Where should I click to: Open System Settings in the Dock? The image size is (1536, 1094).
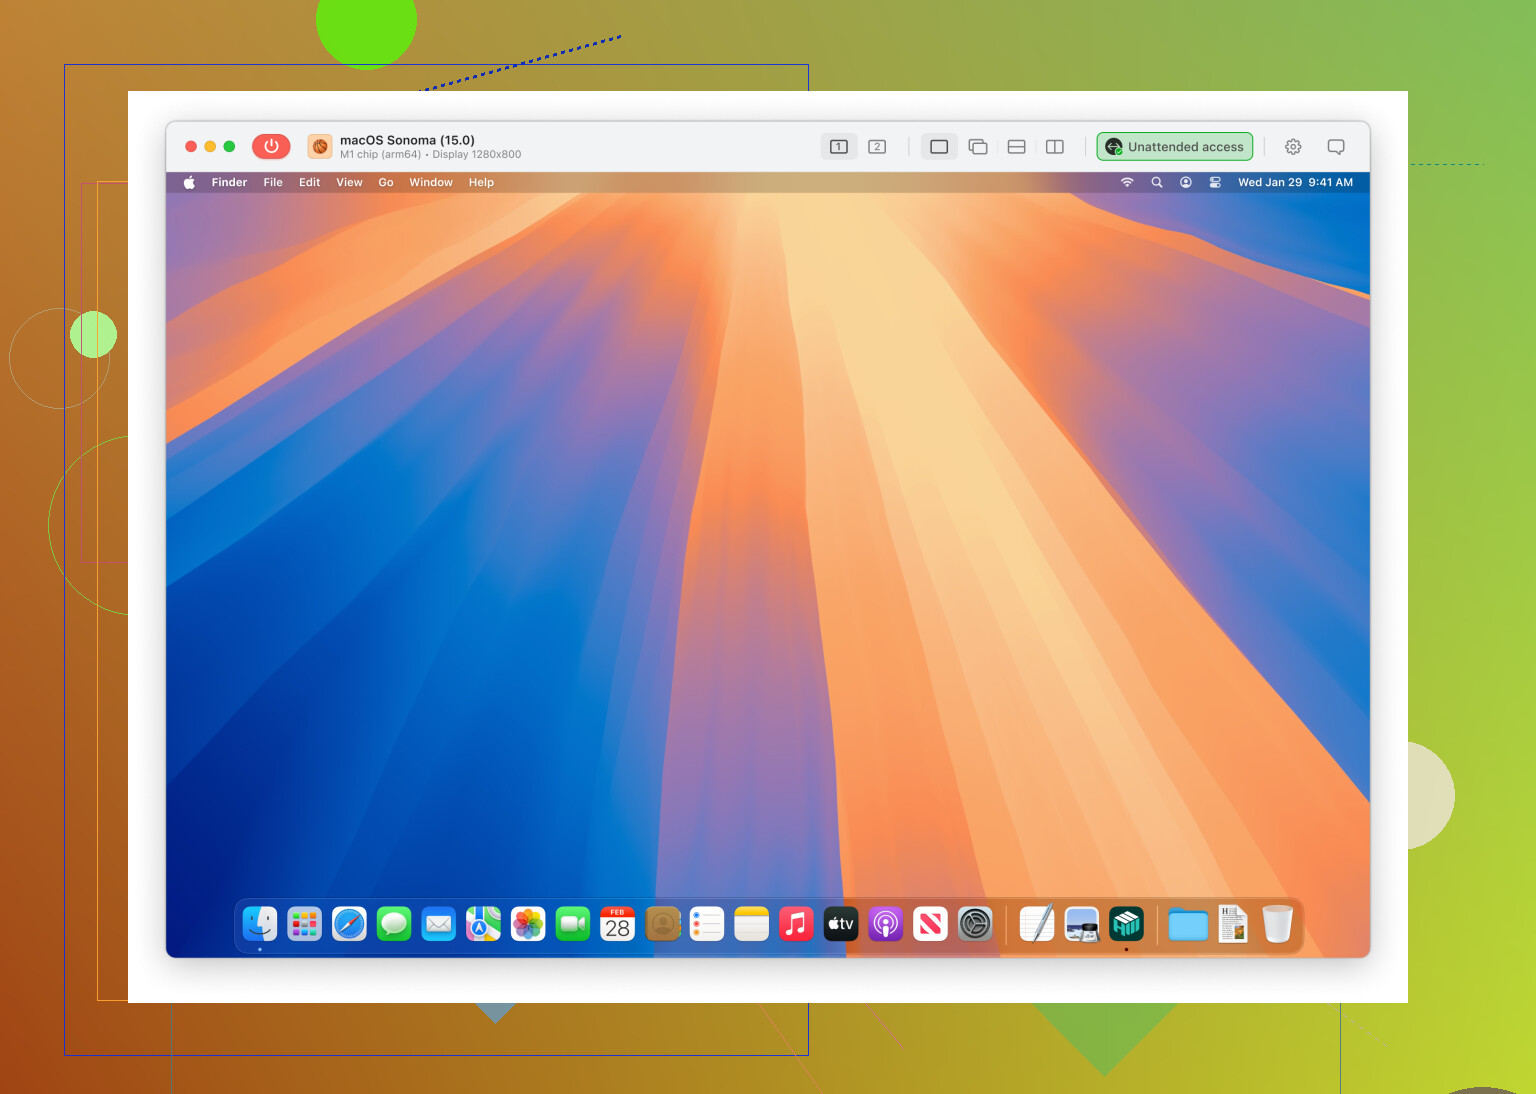pos(974,924)
